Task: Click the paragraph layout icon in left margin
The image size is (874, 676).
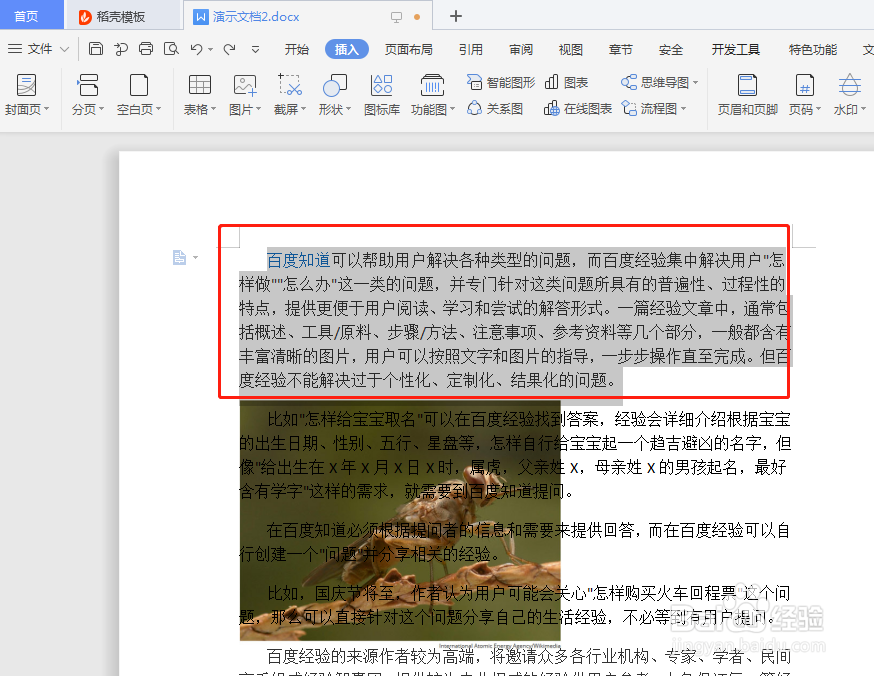Action: pyautogui.click(x=179, y=257)
